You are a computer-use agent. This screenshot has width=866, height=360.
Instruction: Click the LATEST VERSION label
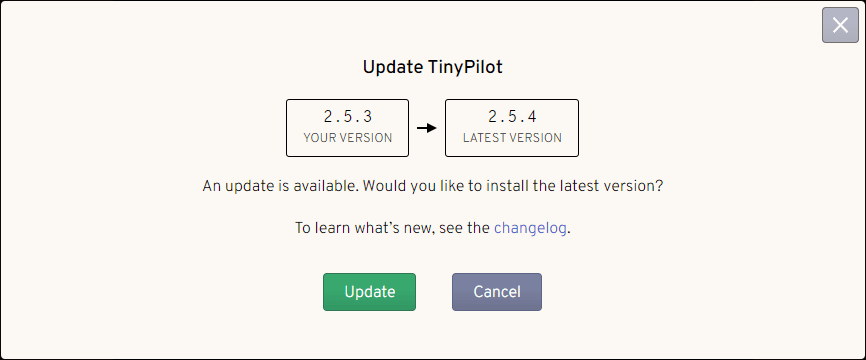click(512, 138)
